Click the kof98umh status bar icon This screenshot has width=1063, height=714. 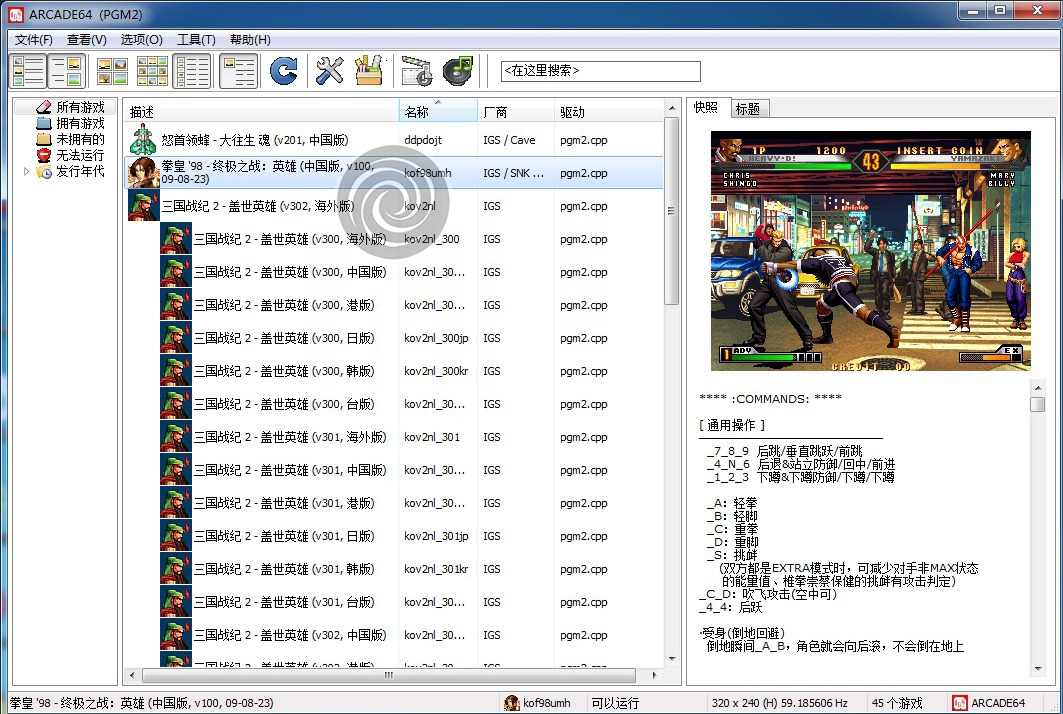(512, 703)
